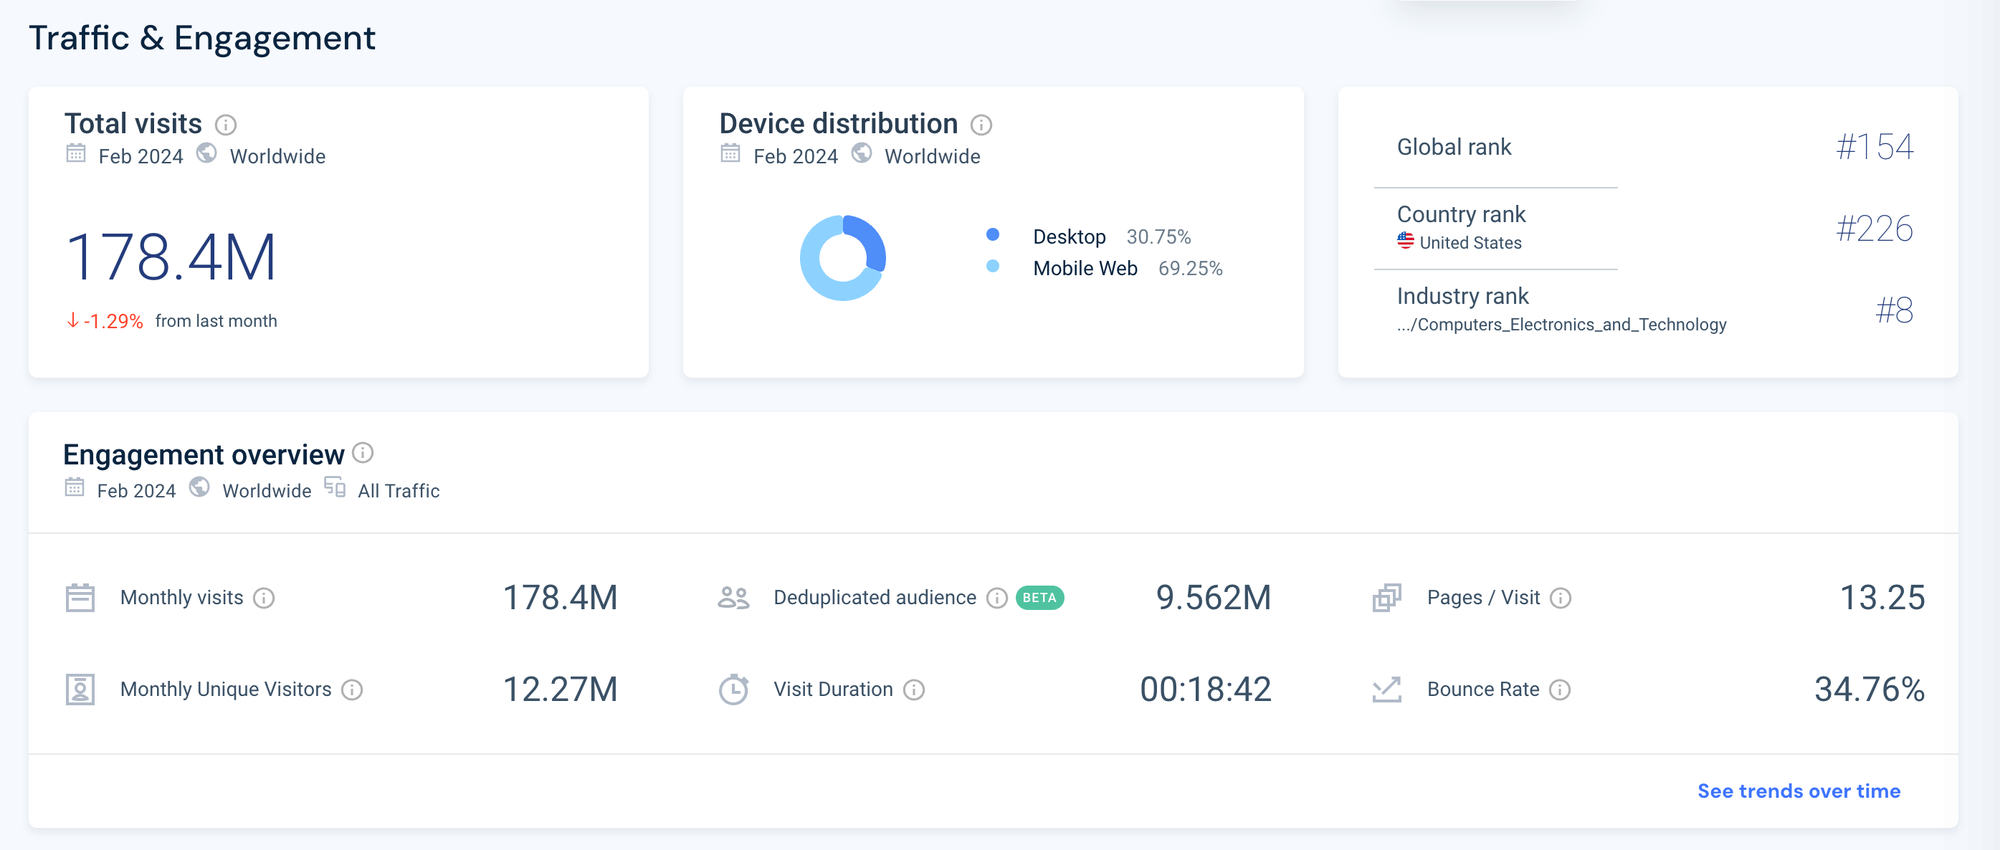This screenshot has width=2000, height=850.
Task: Click the calendar icon under Engagement overview
Action: pos(75,487)
